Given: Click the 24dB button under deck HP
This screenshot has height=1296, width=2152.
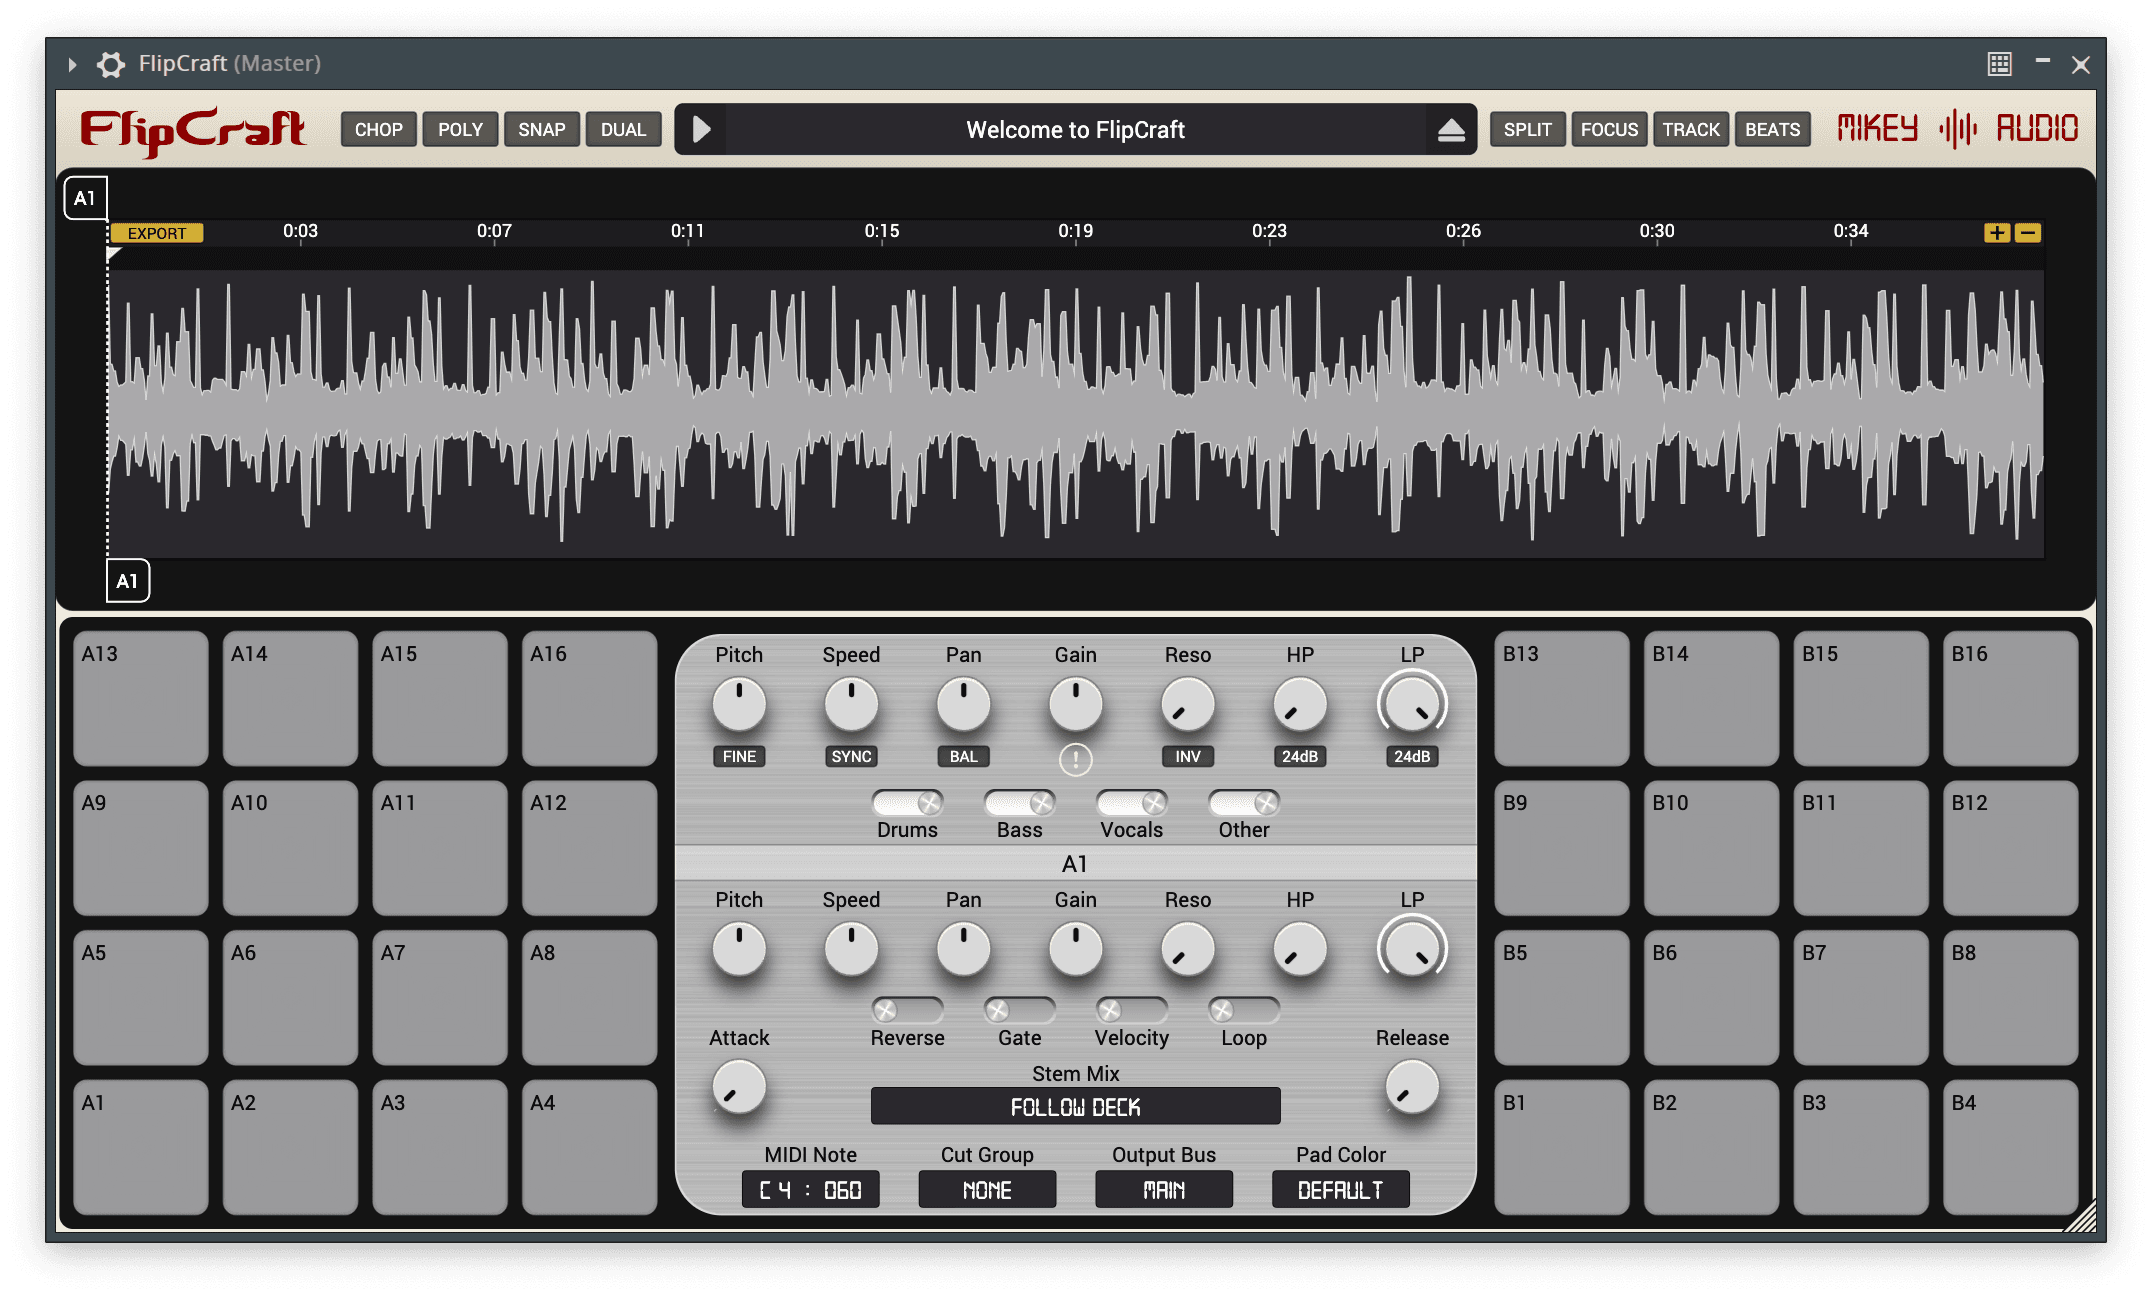Looking at the screenshot, I should point(1300,757).
